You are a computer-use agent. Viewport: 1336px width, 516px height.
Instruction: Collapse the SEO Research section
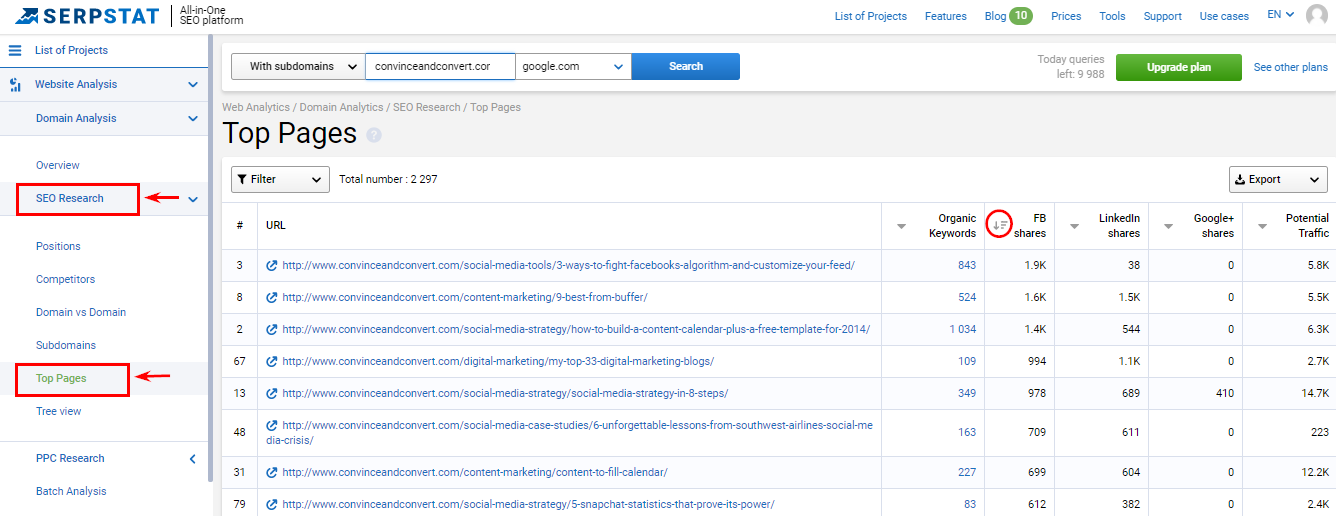[193, 199]
